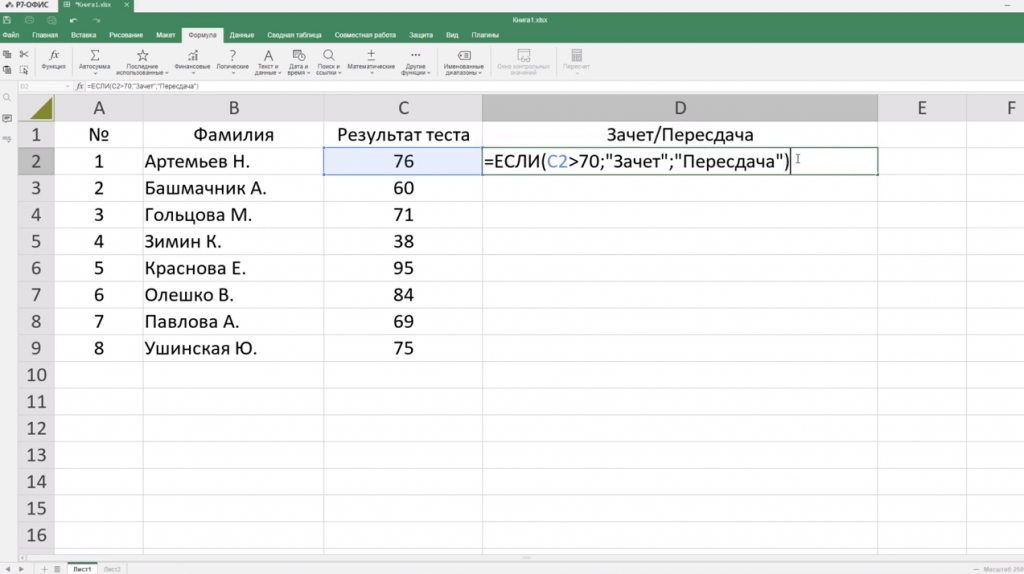Switch to the Сводная таблица tab
The width and height of the screenshot is (1024, 574).
tap(294, 35)
